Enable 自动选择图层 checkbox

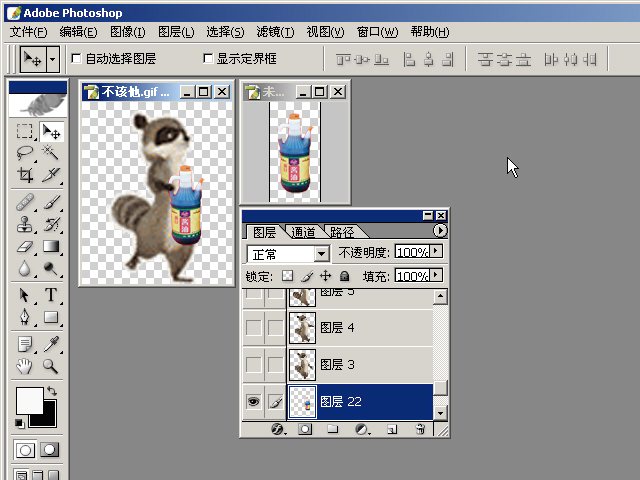coord(76,59)
